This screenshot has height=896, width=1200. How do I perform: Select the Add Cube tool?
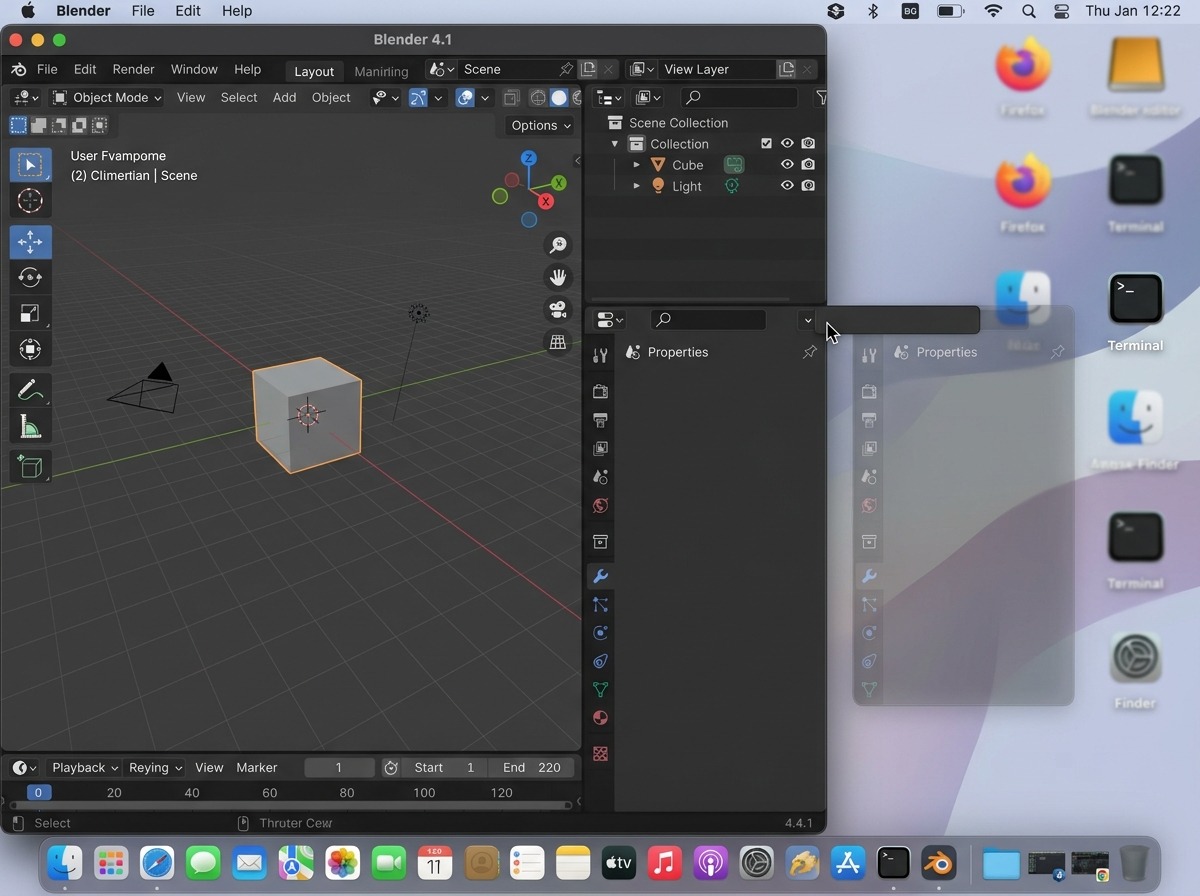tap(30, 467)
